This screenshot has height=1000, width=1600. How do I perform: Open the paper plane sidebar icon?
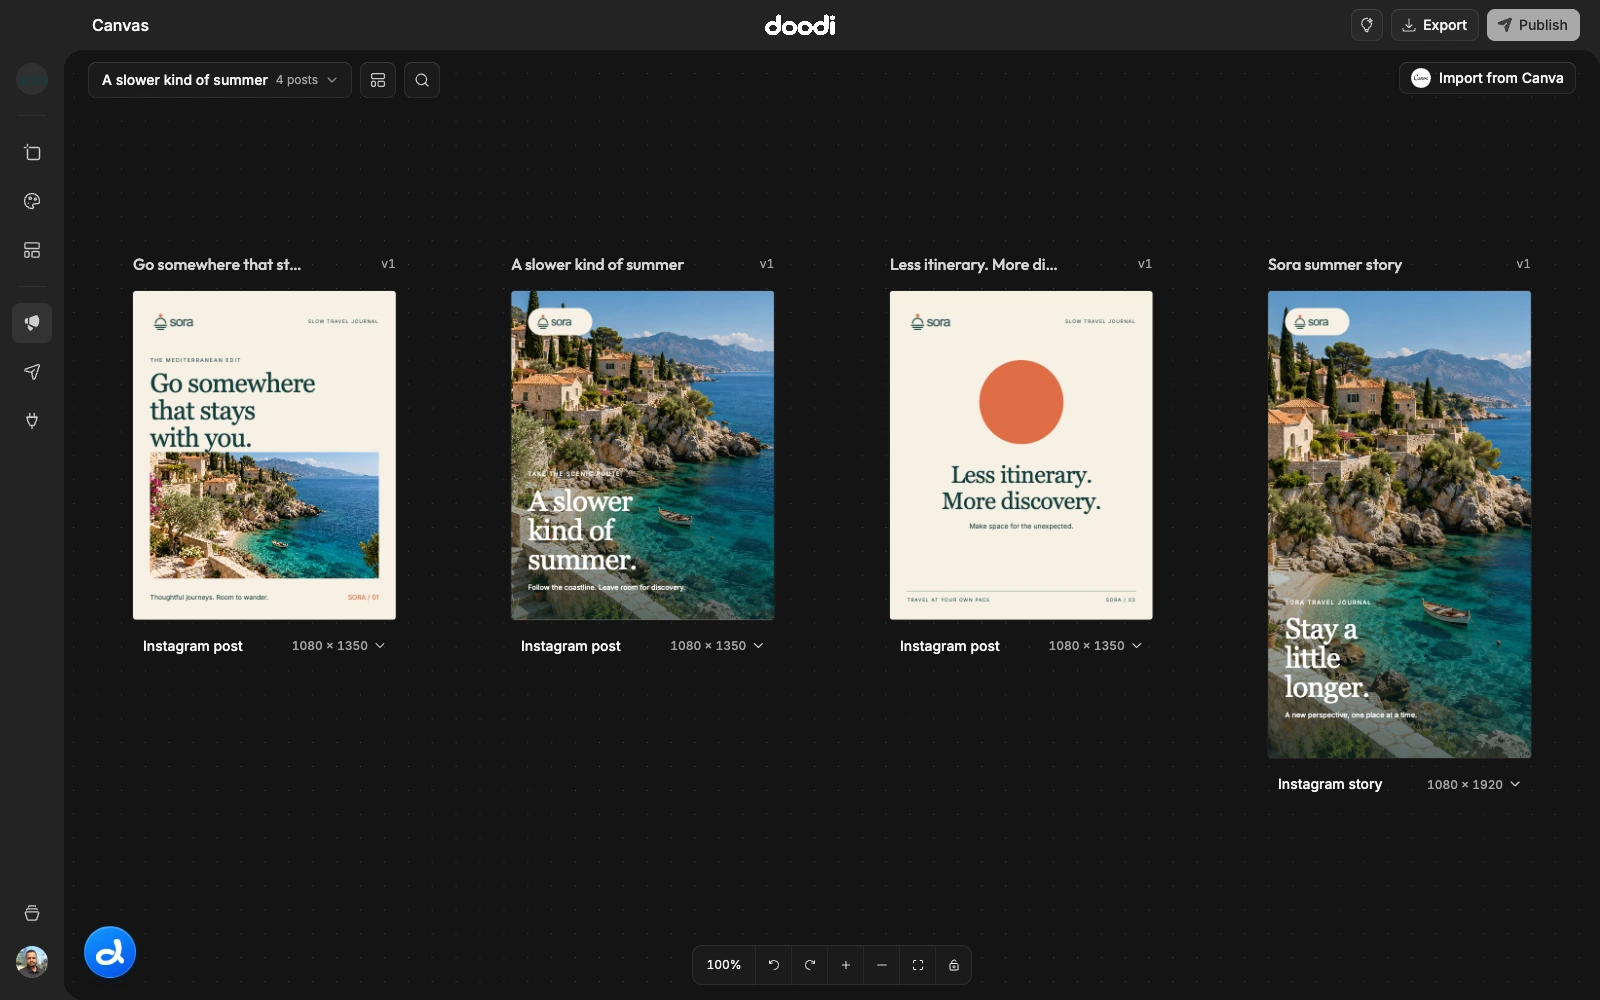click(32, 372)
